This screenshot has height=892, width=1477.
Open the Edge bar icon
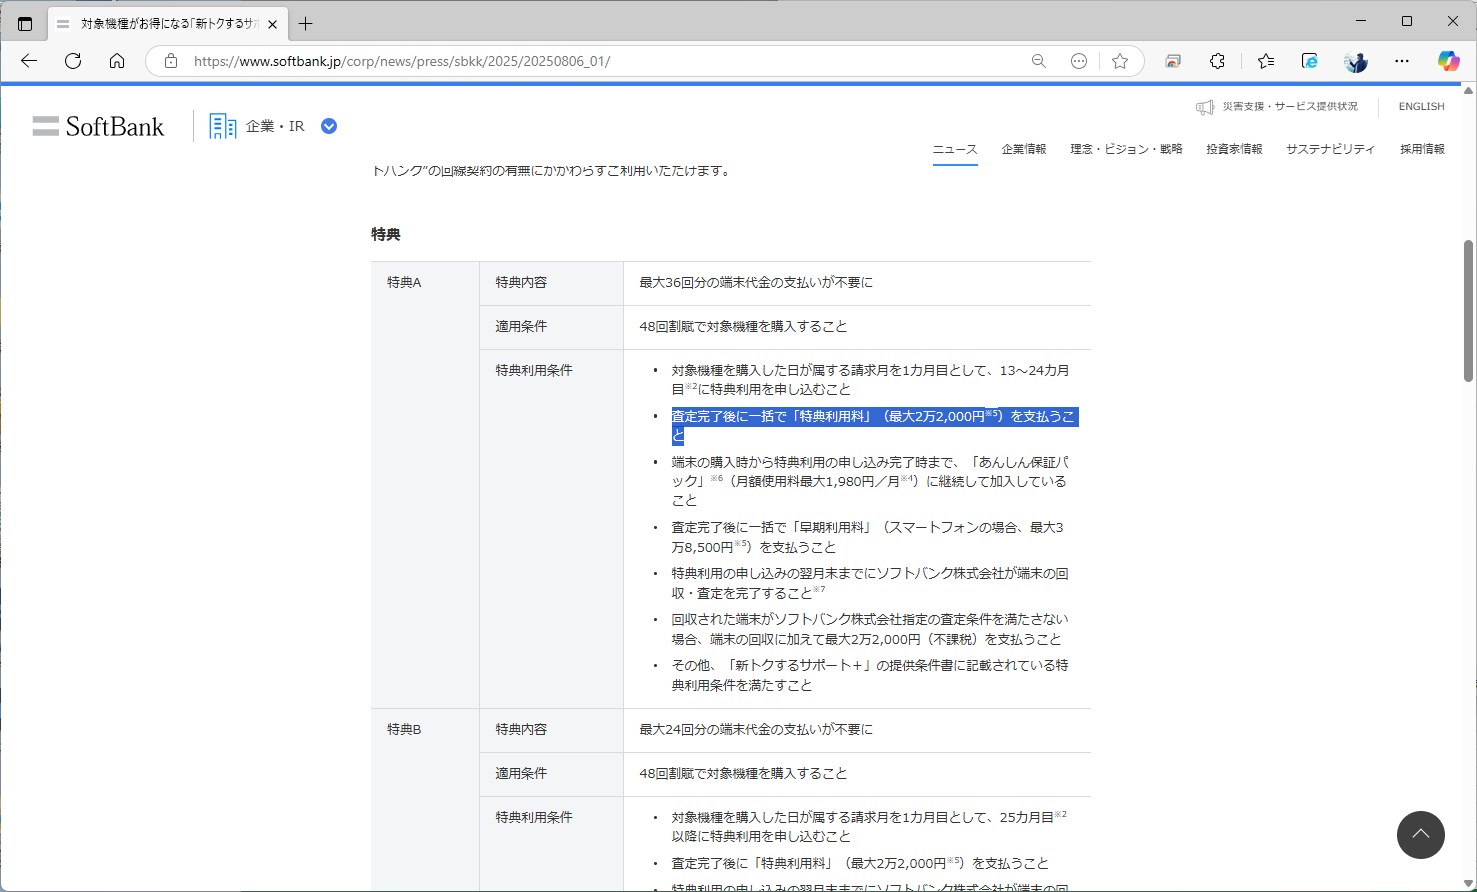coord(1310,61)
